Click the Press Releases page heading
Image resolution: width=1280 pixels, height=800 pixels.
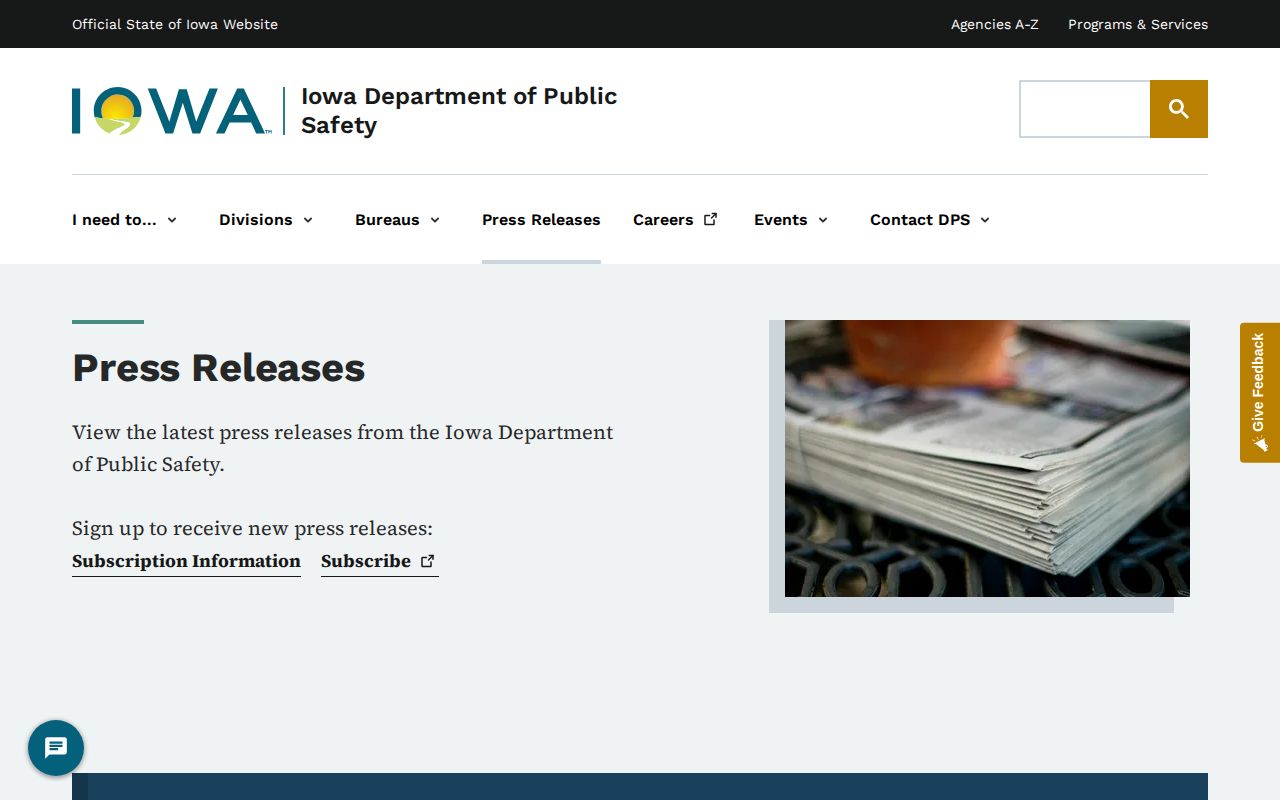[219, 368]
